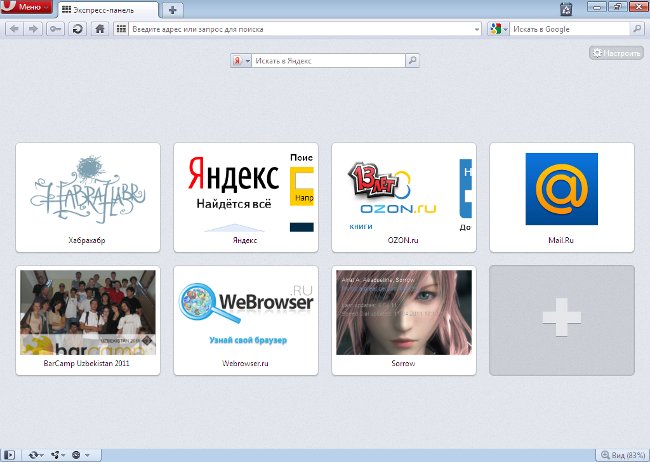Open the Yandex search engine selector dropdown
The width and height of the screenshot is (650, 462).
pos(241,61)
